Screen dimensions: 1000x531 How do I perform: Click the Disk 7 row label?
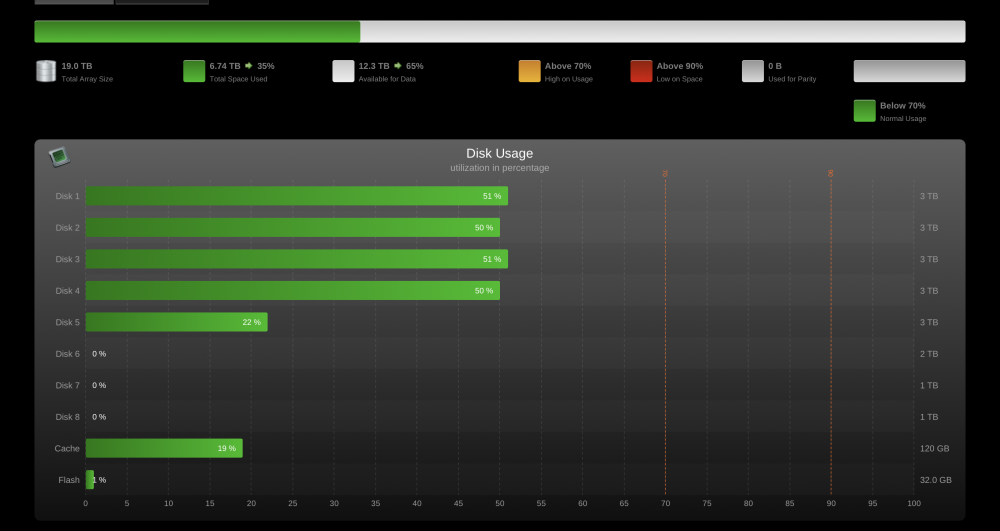click(x=68, y=385)
